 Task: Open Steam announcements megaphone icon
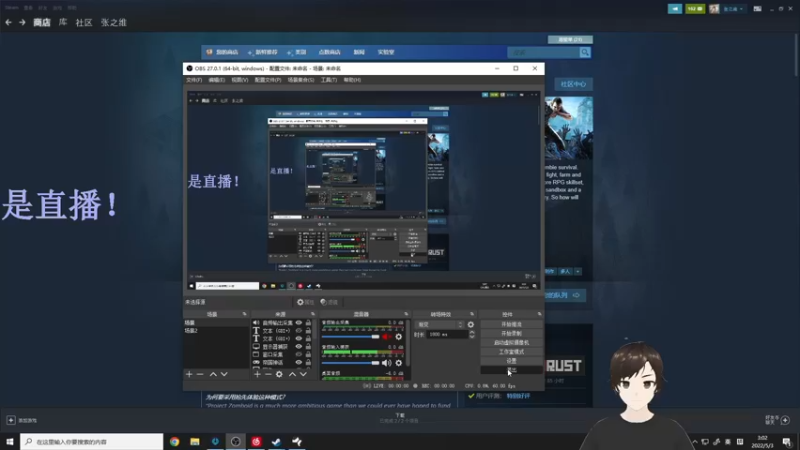point(674,9)
